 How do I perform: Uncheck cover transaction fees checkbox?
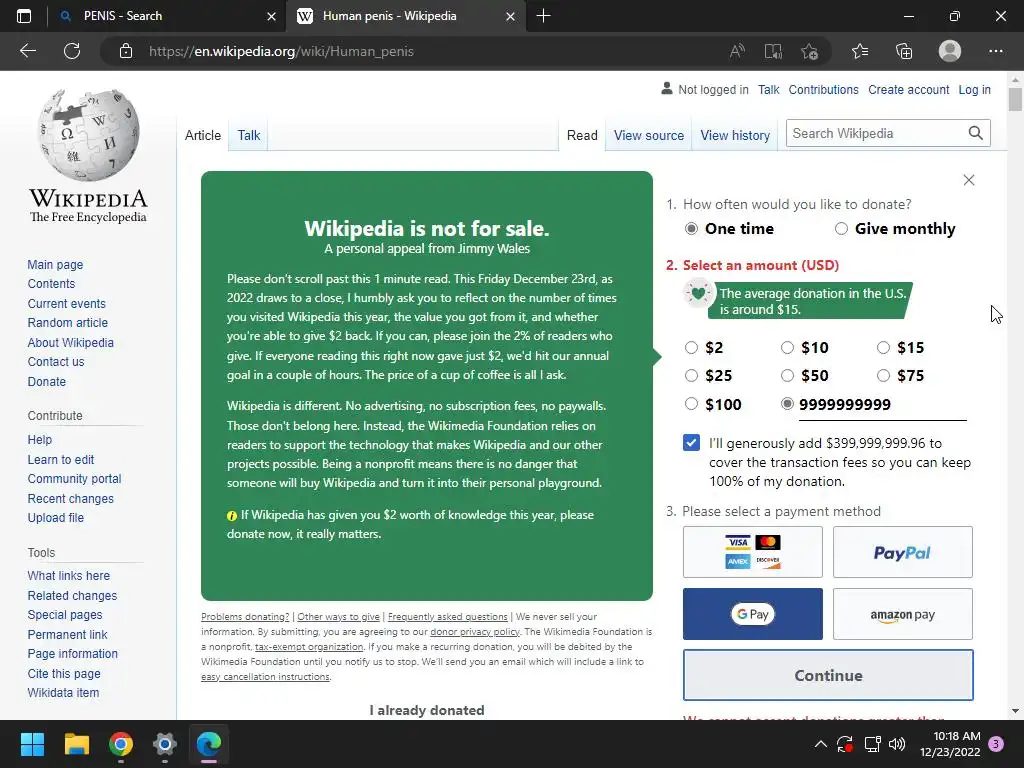tap(691, 443)
